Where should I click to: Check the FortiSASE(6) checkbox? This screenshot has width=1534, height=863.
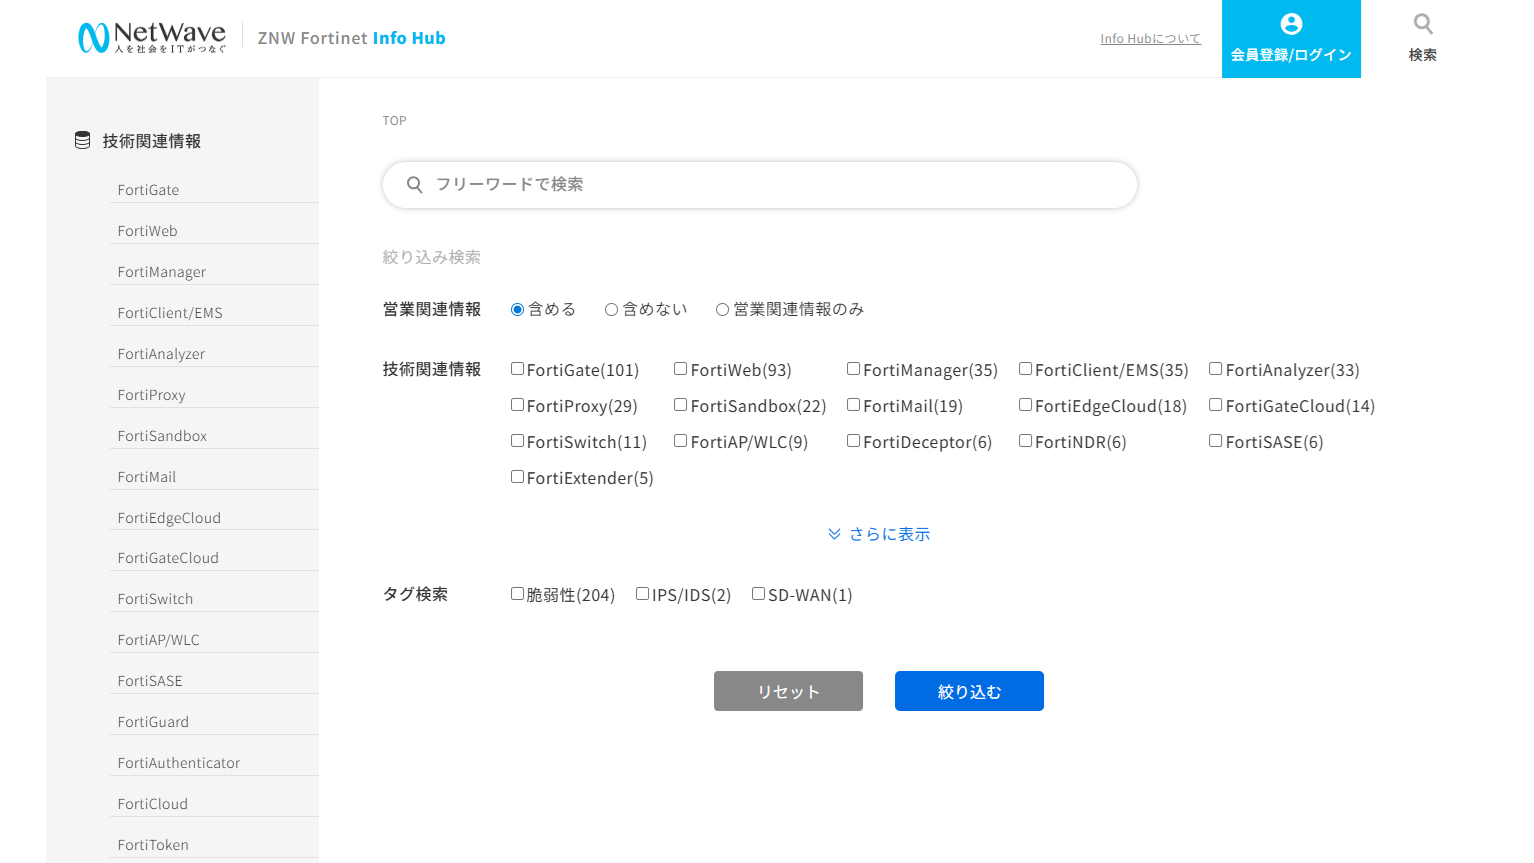coord(1215,441)
